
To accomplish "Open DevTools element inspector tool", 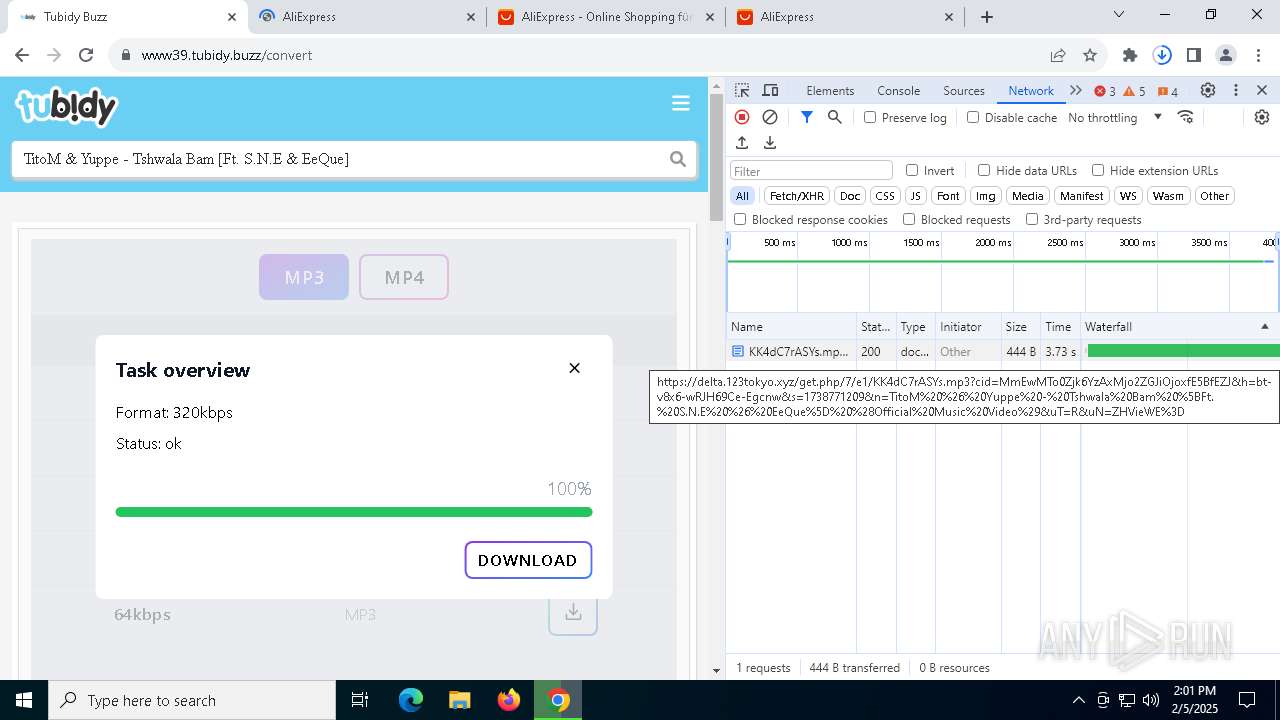I will click(x=742, y=90).
